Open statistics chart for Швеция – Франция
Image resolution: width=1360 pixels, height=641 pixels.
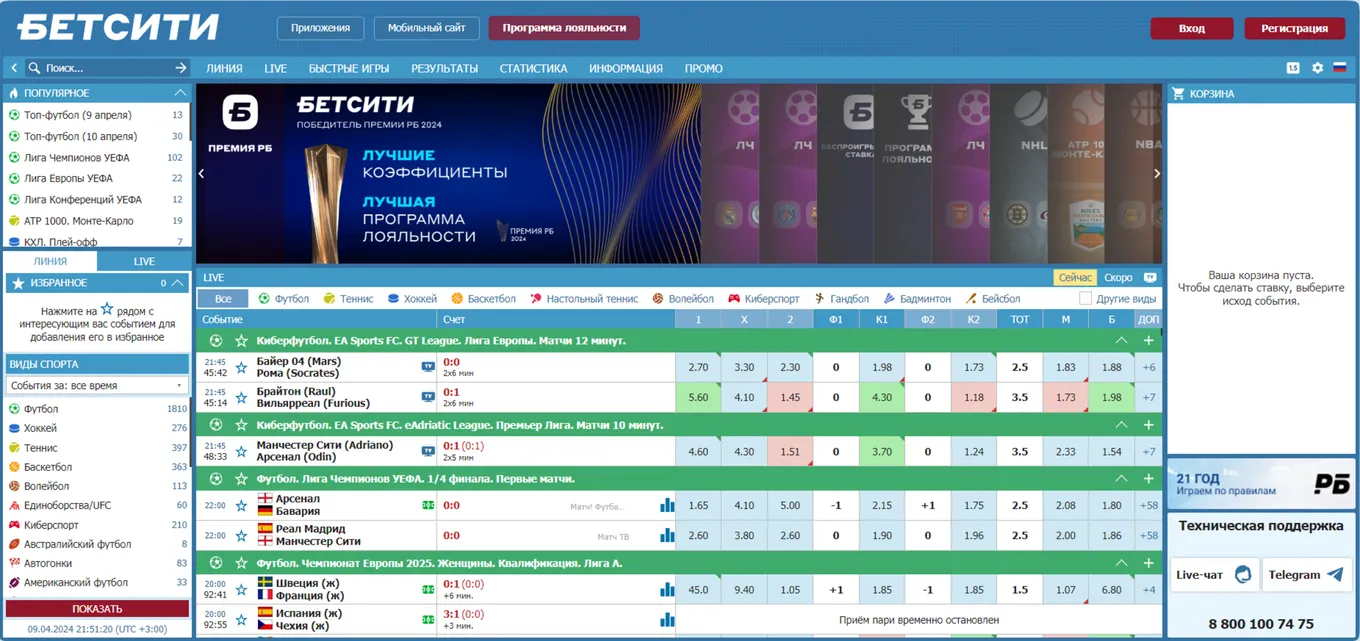(x=667, y=589)
